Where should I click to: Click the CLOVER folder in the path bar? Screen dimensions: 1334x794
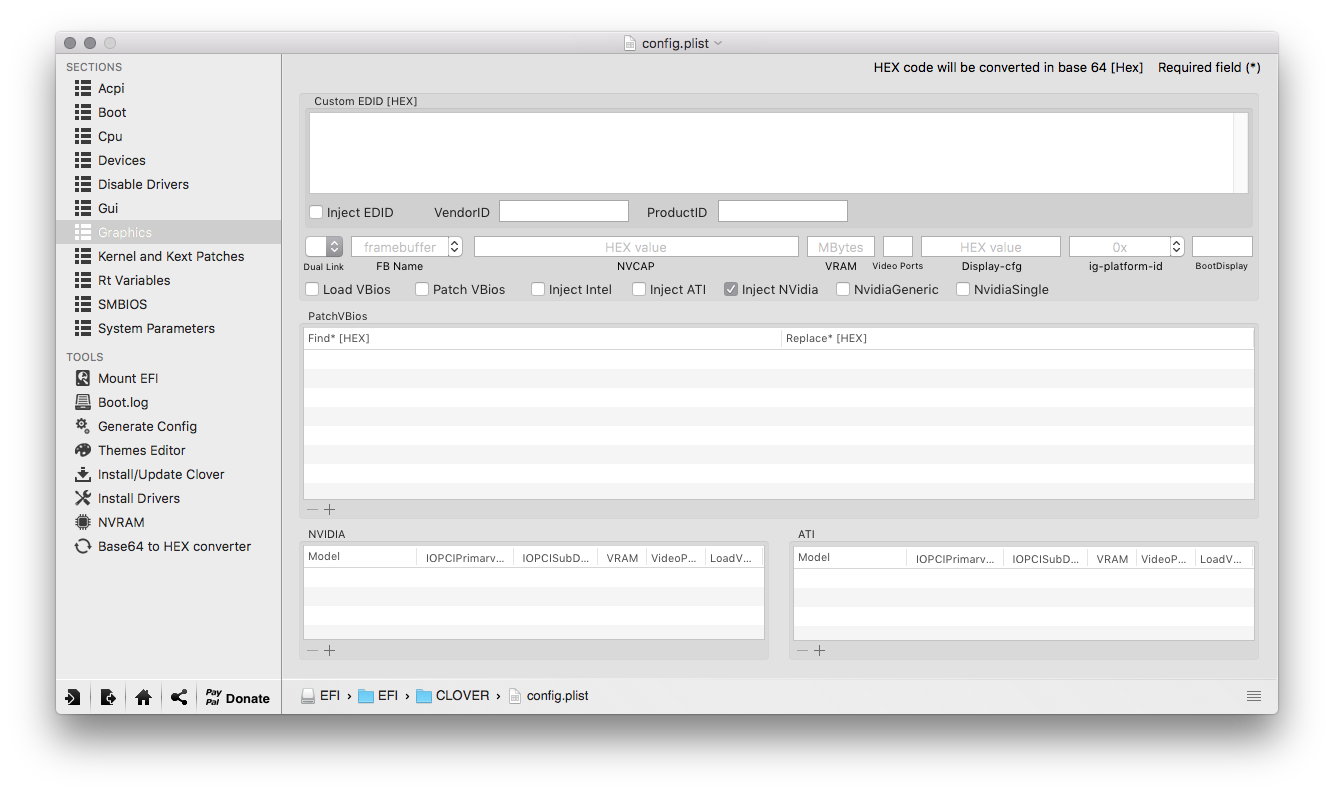(x=453, y=696)
